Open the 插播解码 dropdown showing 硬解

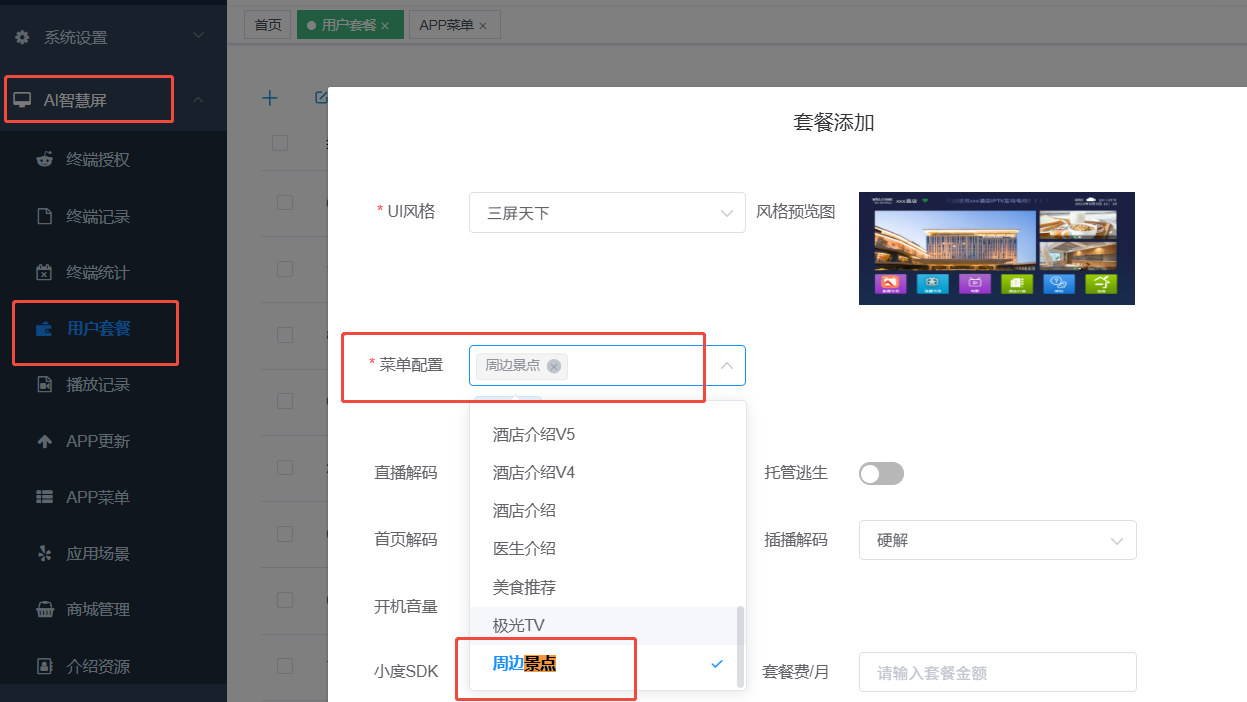pyautogui.click(x=996, y=540)
